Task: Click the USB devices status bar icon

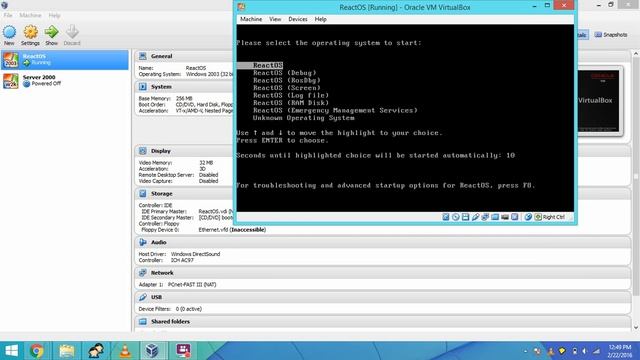Action: tap(475, 217)
